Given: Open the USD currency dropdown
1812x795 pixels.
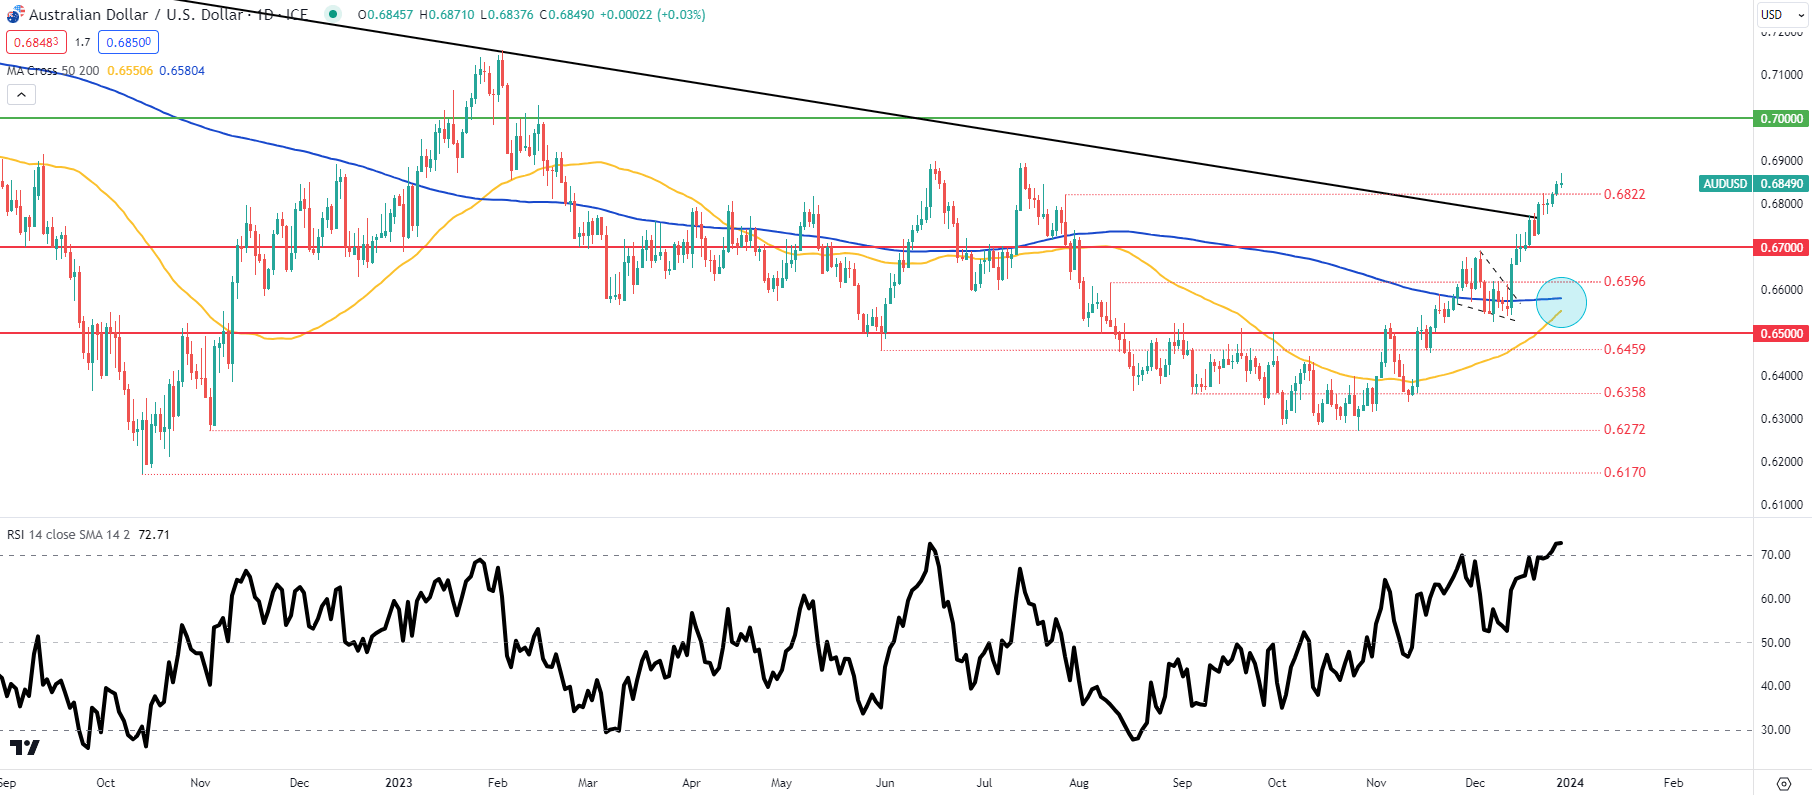Looking at the screenshot, I should [1782, 15].
